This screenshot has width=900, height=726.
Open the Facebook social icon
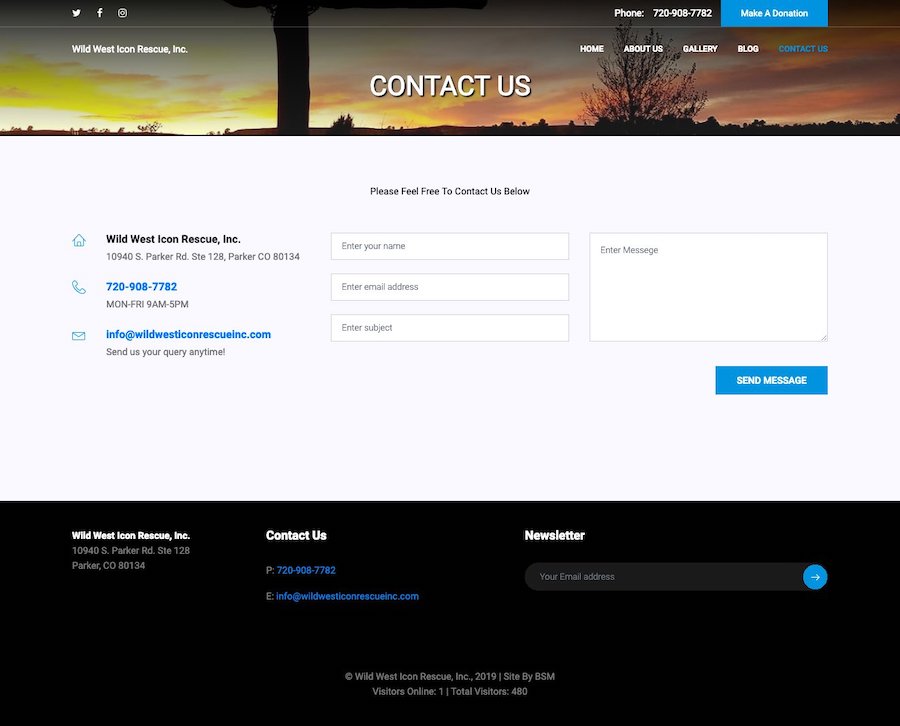(x=100, y=13)
